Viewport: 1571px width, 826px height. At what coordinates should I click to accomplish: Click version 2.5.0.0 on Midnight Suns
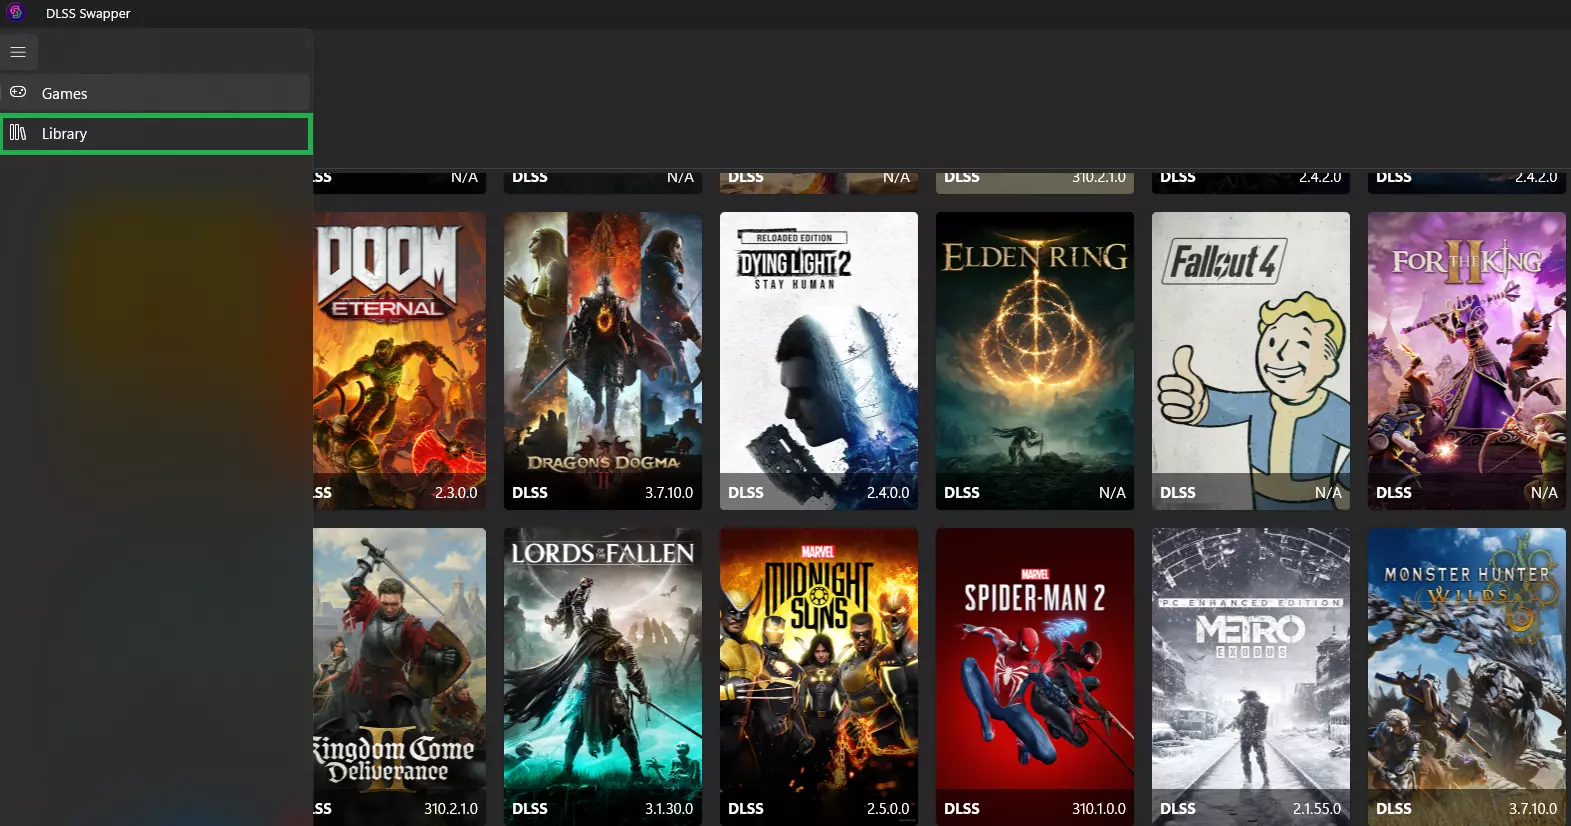(x=888, y=809)
